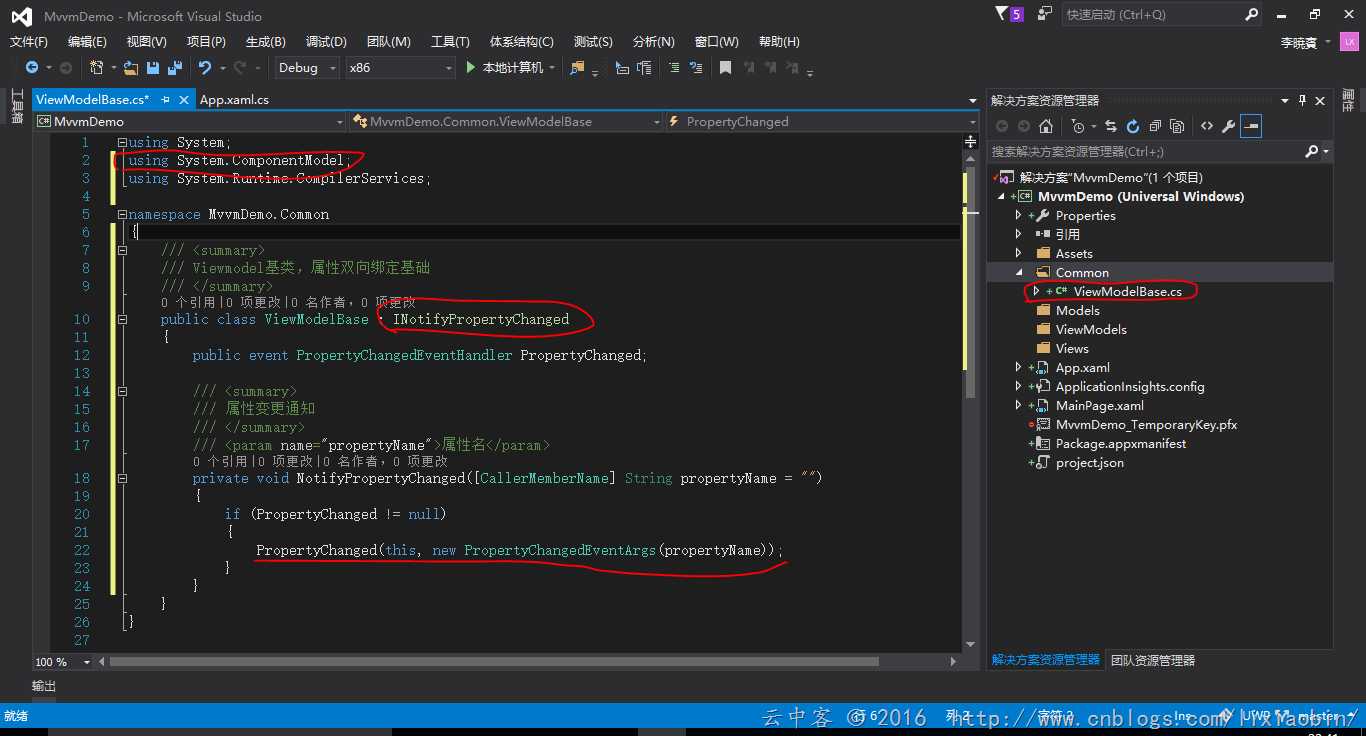Image resolution: width=1366 pixels, height=736 pixels.
Task: Click View Code icon in Solution Explorer
Action: pyautogui.click(x=1207, y=126)
